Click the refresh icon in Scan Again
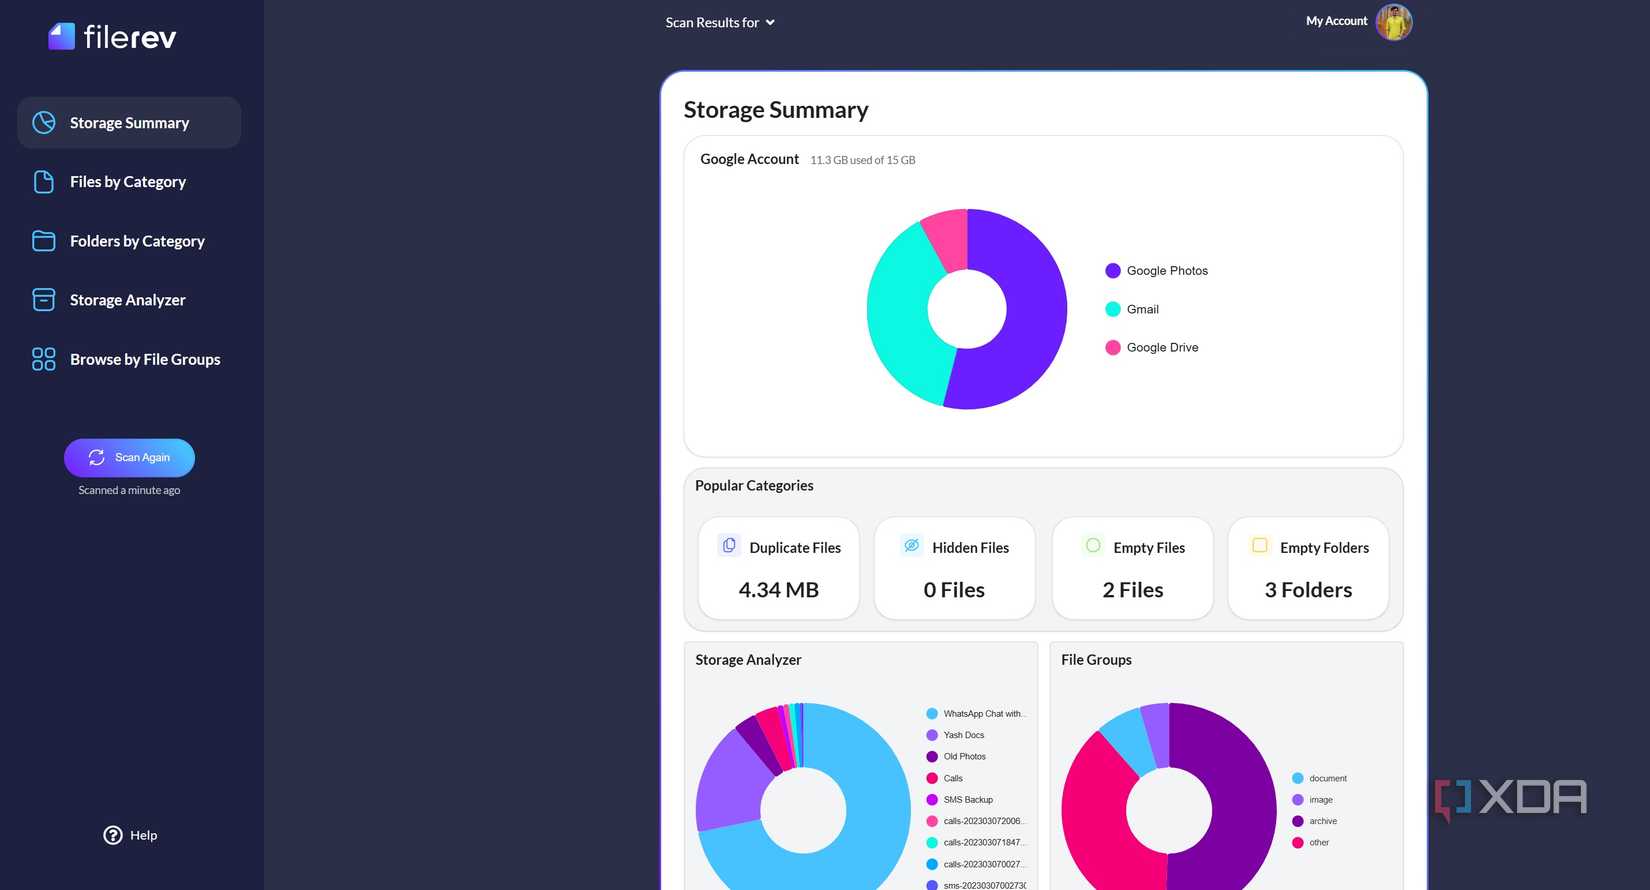 [97, 457]
